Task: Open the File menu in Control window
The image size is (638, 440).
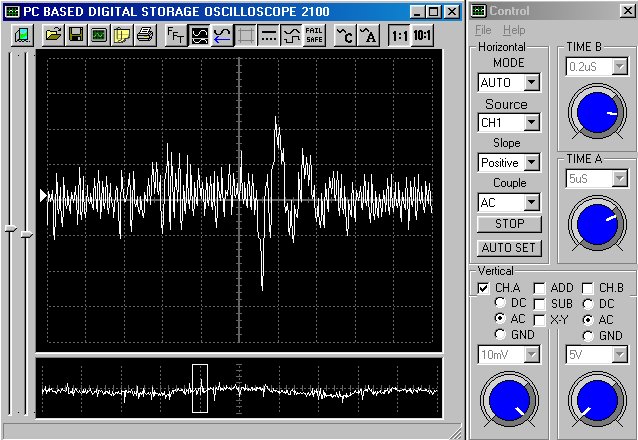Action: click(483, 31)
